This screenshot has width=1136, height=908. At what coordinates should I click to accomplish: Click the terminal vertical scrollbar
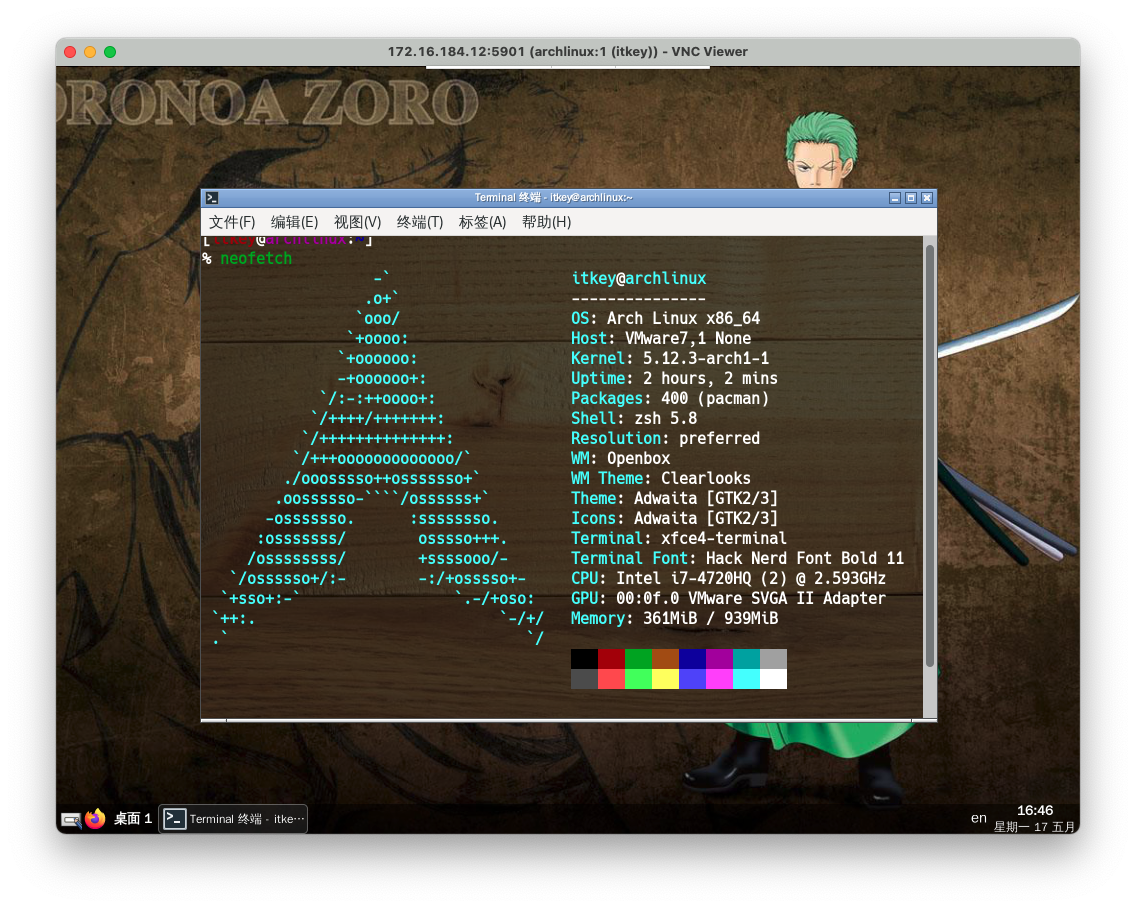tap(930, 457)
